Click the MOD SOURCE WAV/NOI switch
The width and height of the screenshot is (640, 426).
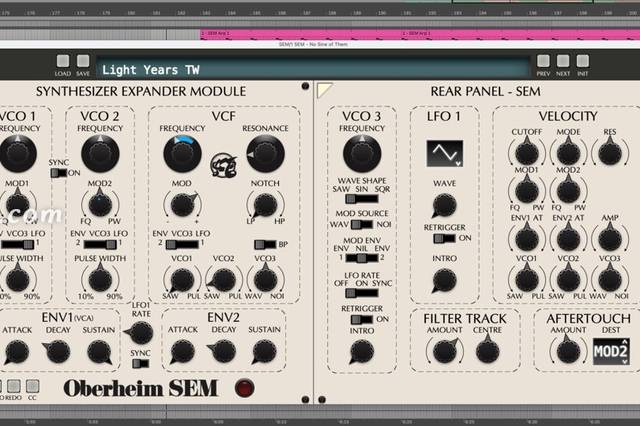point(362,224)
